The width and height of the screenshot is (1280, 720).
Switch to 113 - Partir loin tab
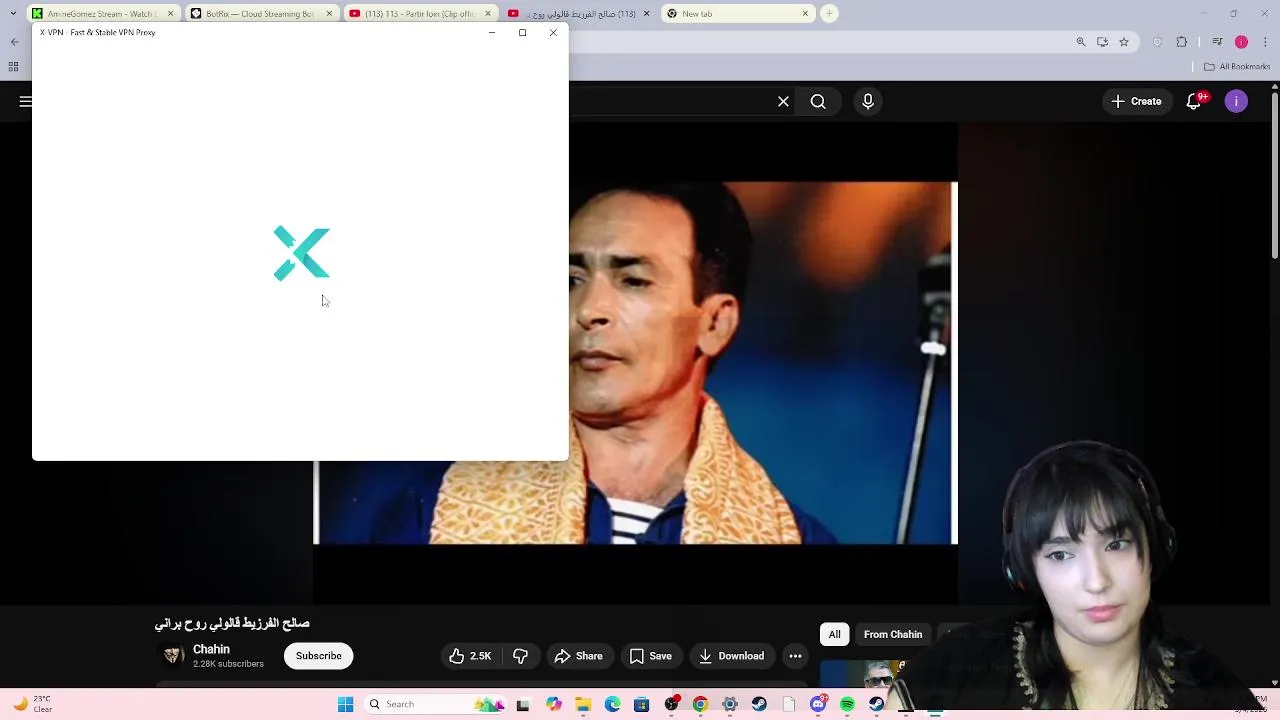point(420,14)
